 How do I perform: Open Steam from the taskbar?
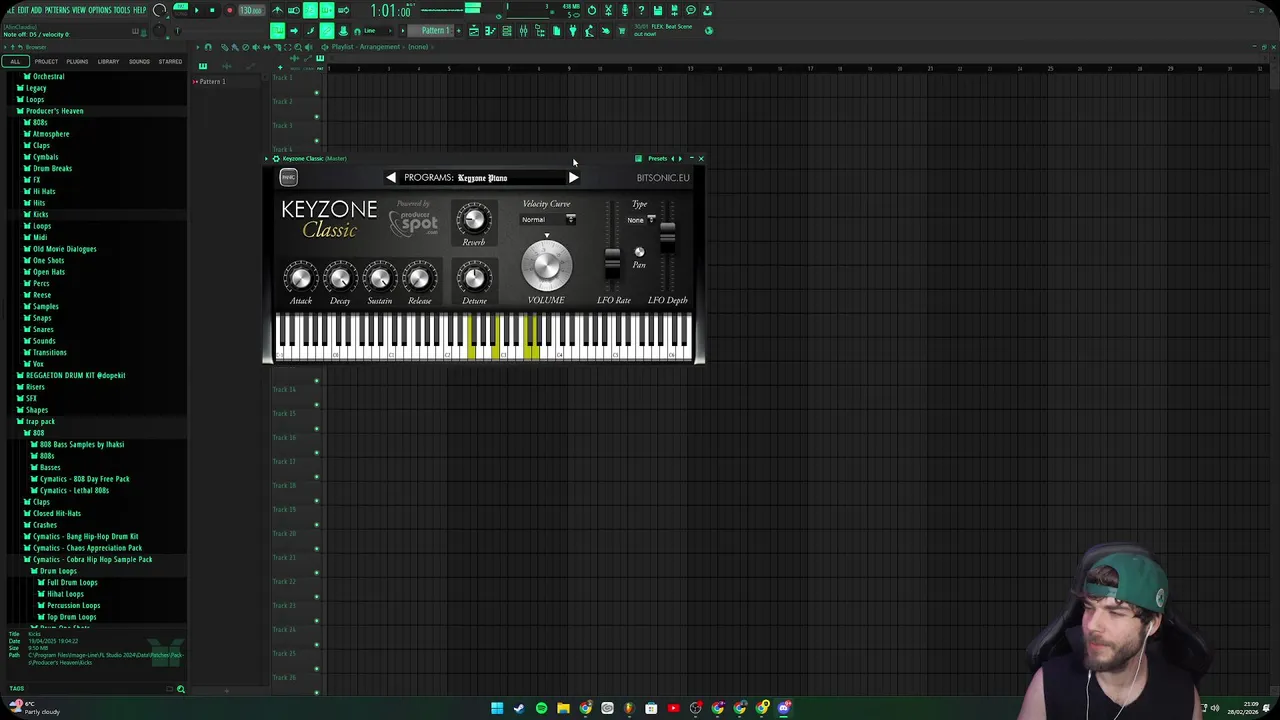point(519,708)
